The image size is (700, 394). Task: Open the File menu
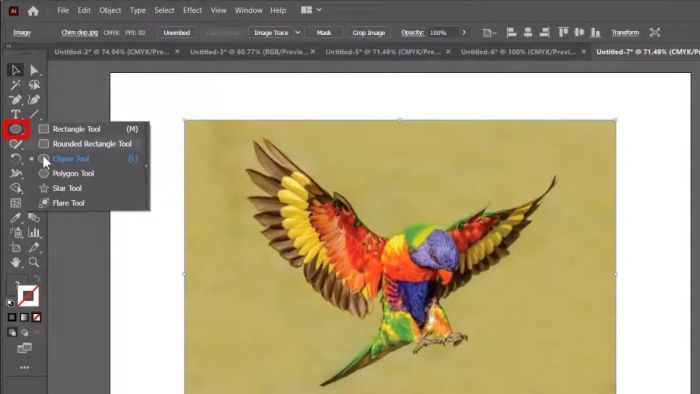coord(63,10)
